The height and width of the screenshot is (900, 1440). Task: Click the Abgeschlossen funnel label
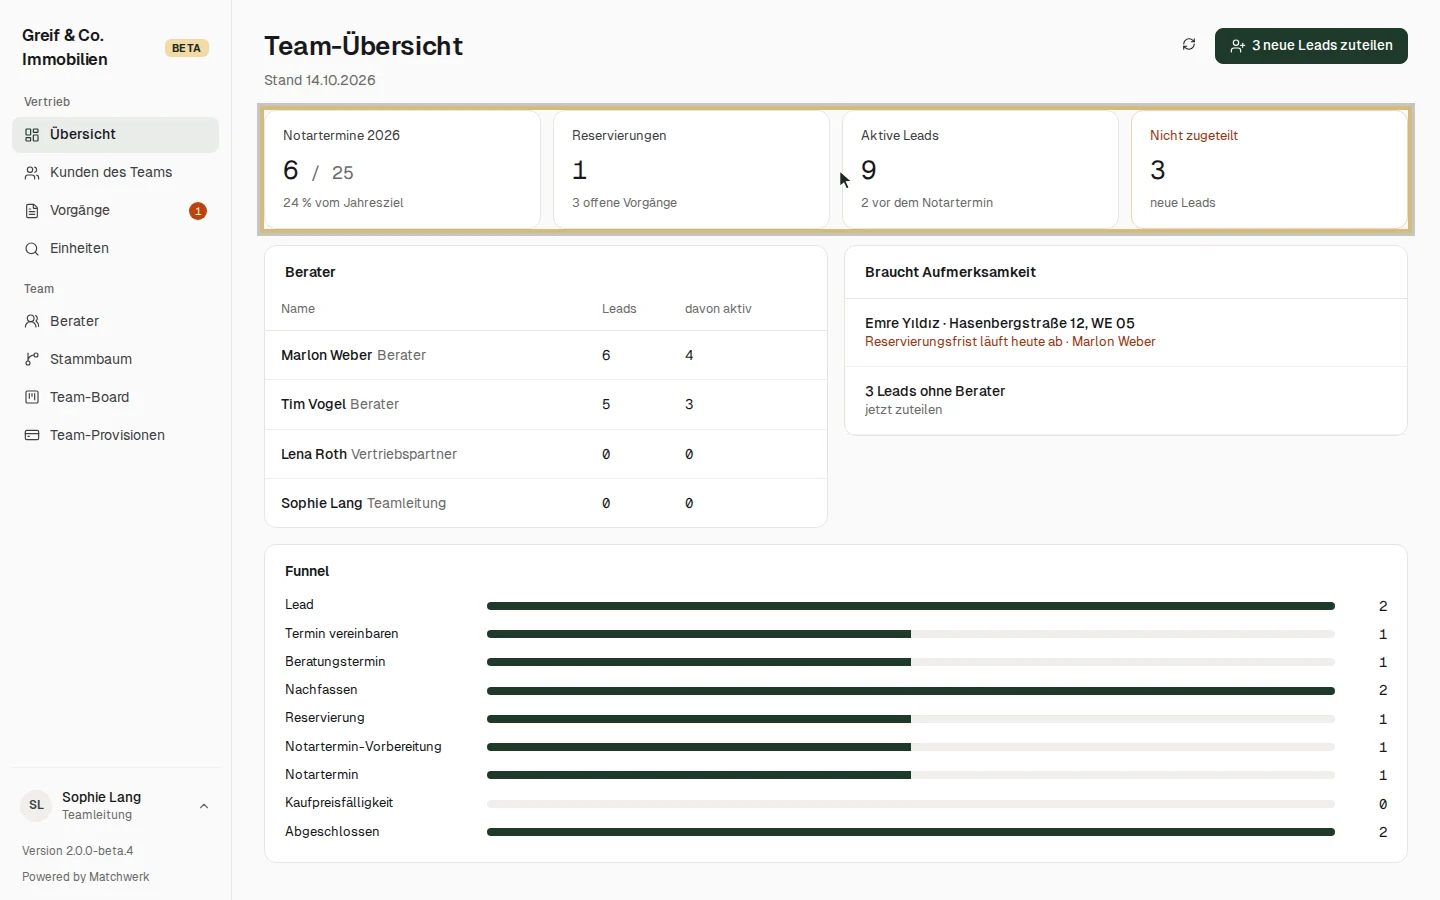coord(332,832)
